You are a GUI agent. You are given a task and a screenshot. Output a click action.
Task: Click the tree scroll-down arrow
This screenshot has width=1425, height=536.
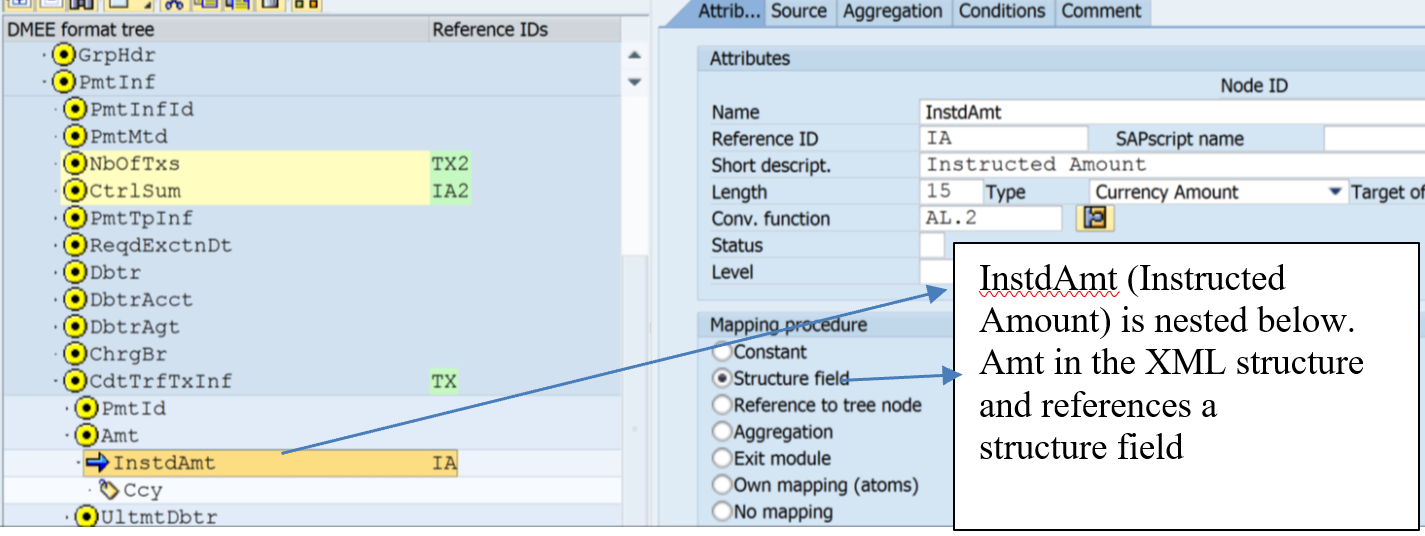[x=634, y=82]
